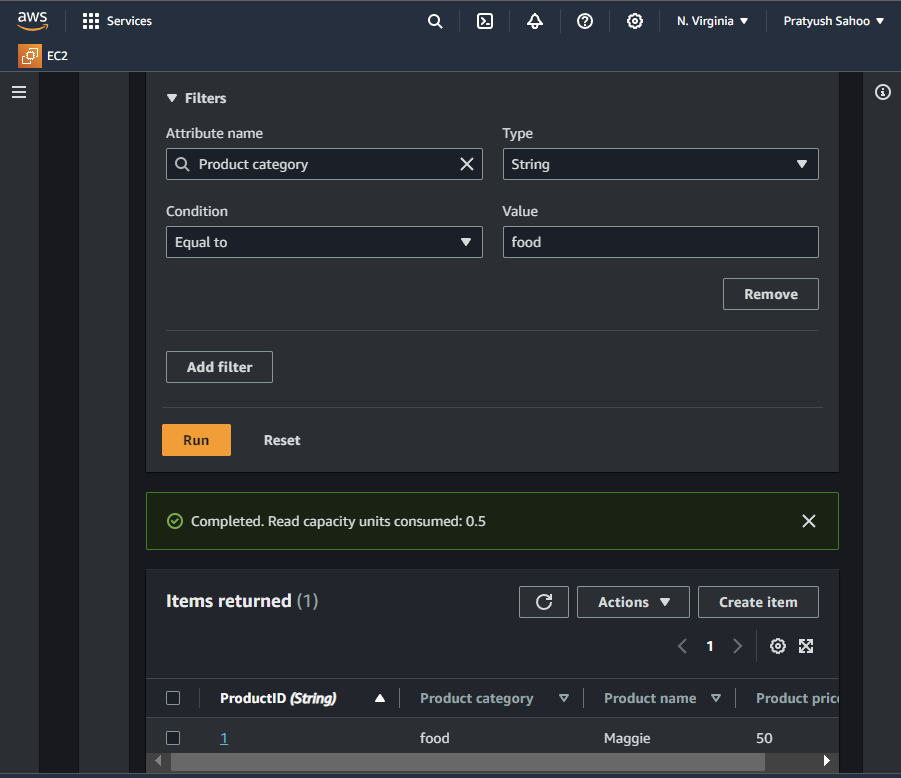
Task: Select all items header checkbox
Action: [x=173, y=698]
